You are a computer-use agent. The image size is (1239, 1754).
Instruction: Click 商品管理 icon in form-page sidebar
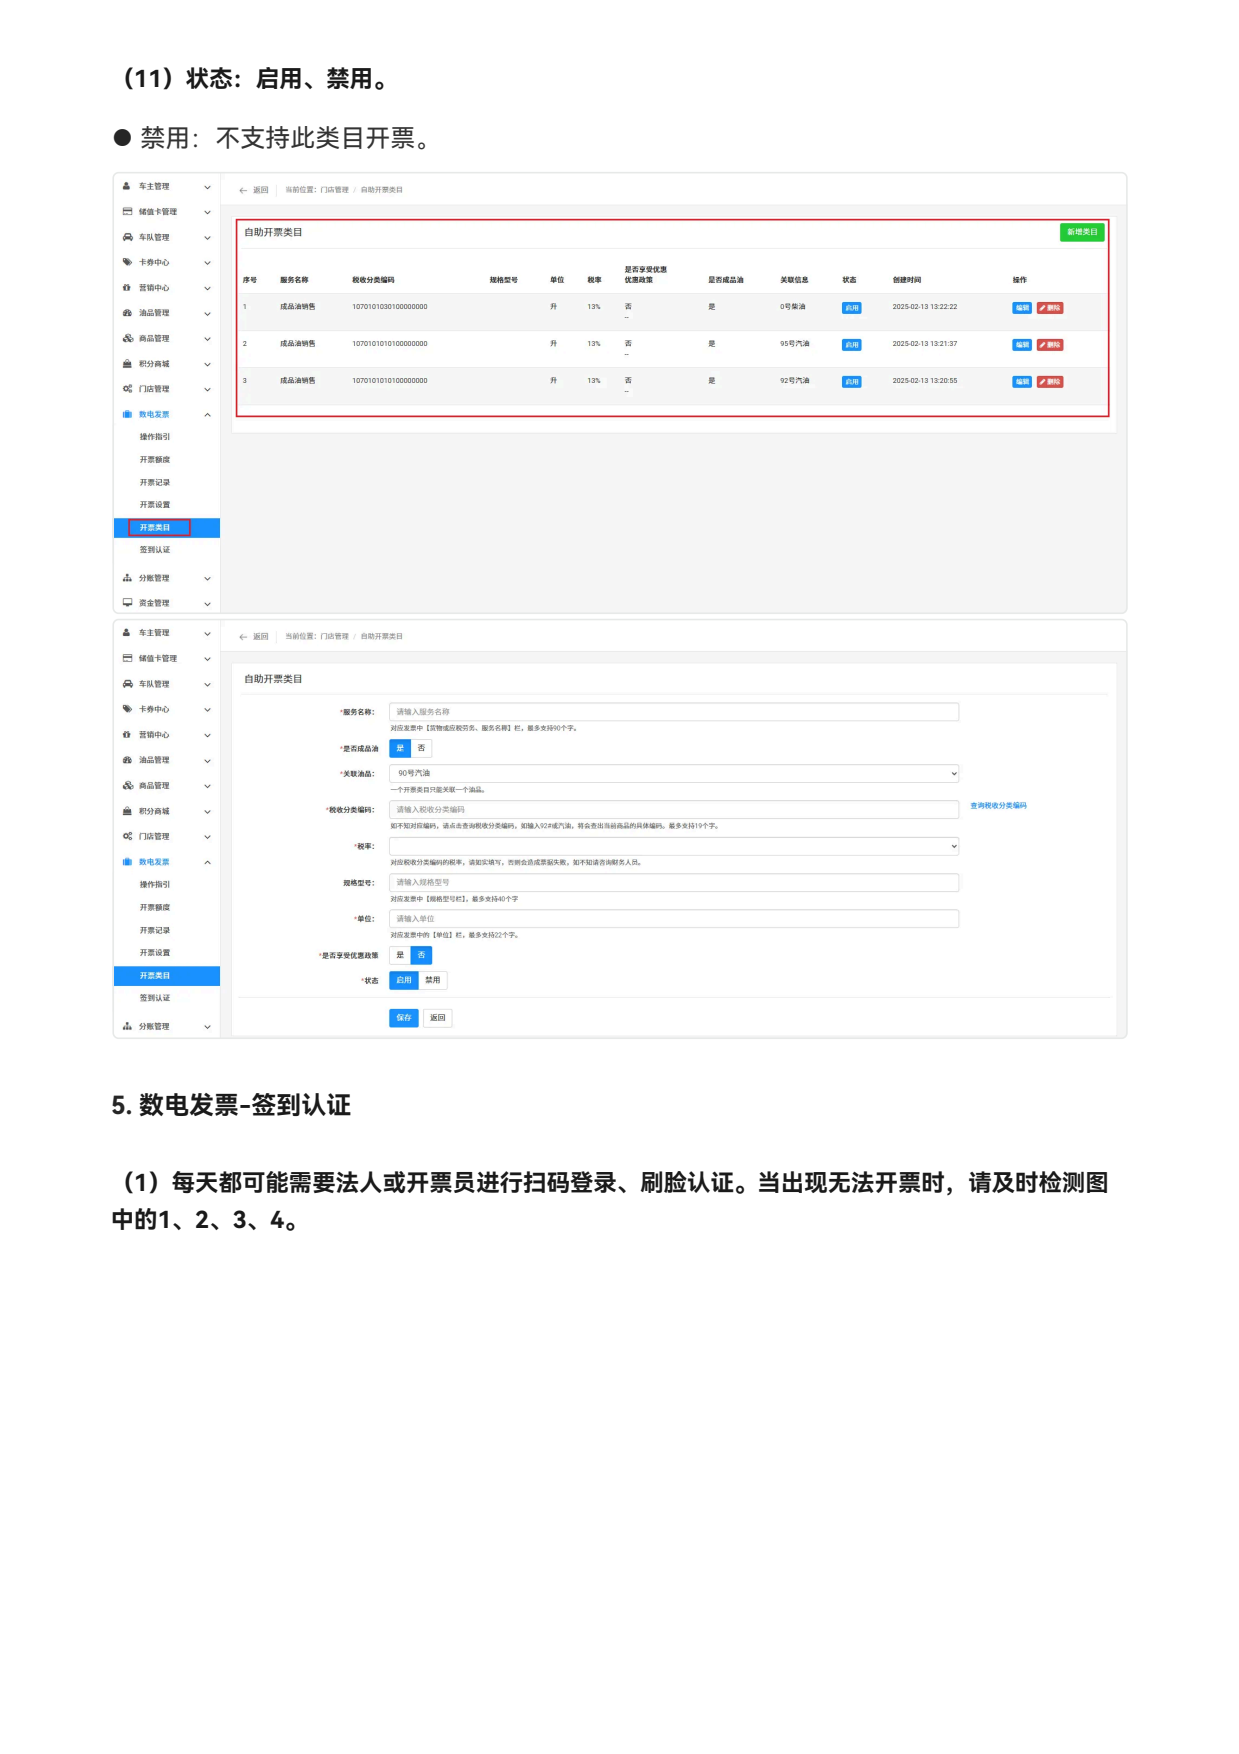pyautogui.click(x=127, y=786)
